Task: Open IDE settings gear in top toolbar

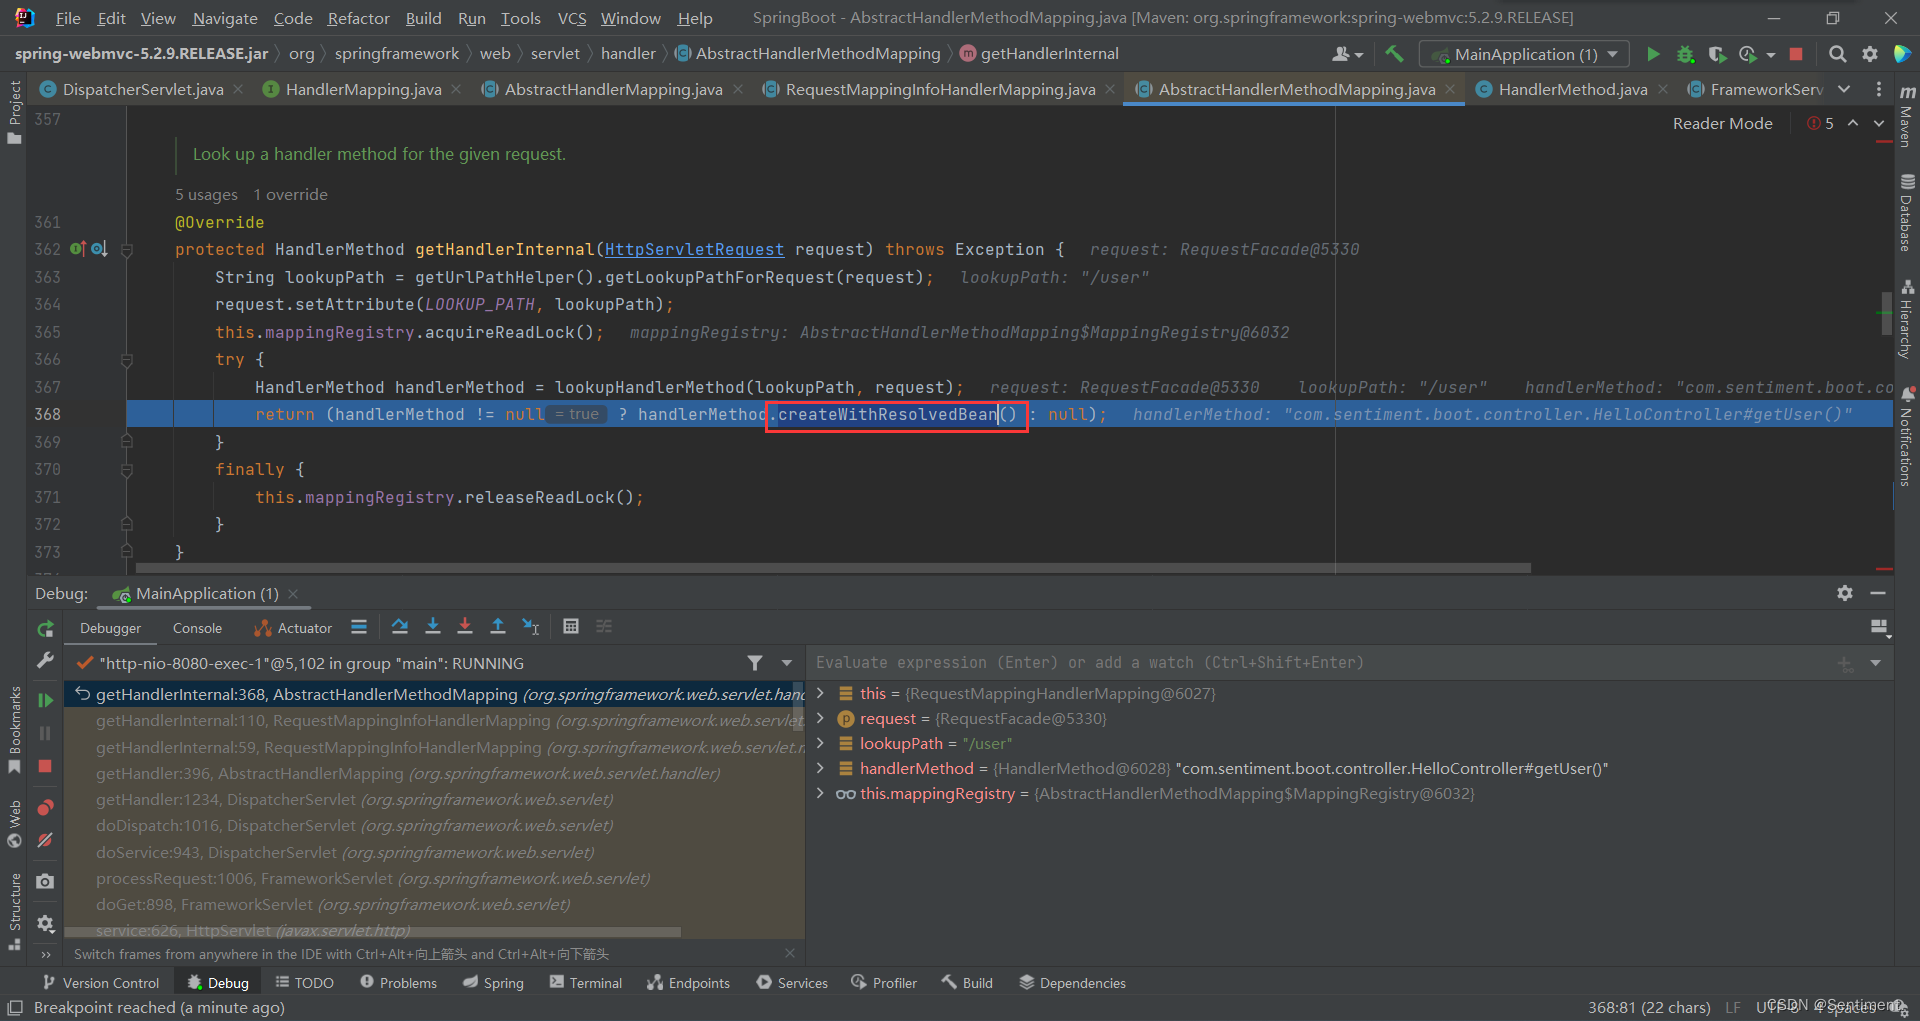Action: click(1870, 54)
